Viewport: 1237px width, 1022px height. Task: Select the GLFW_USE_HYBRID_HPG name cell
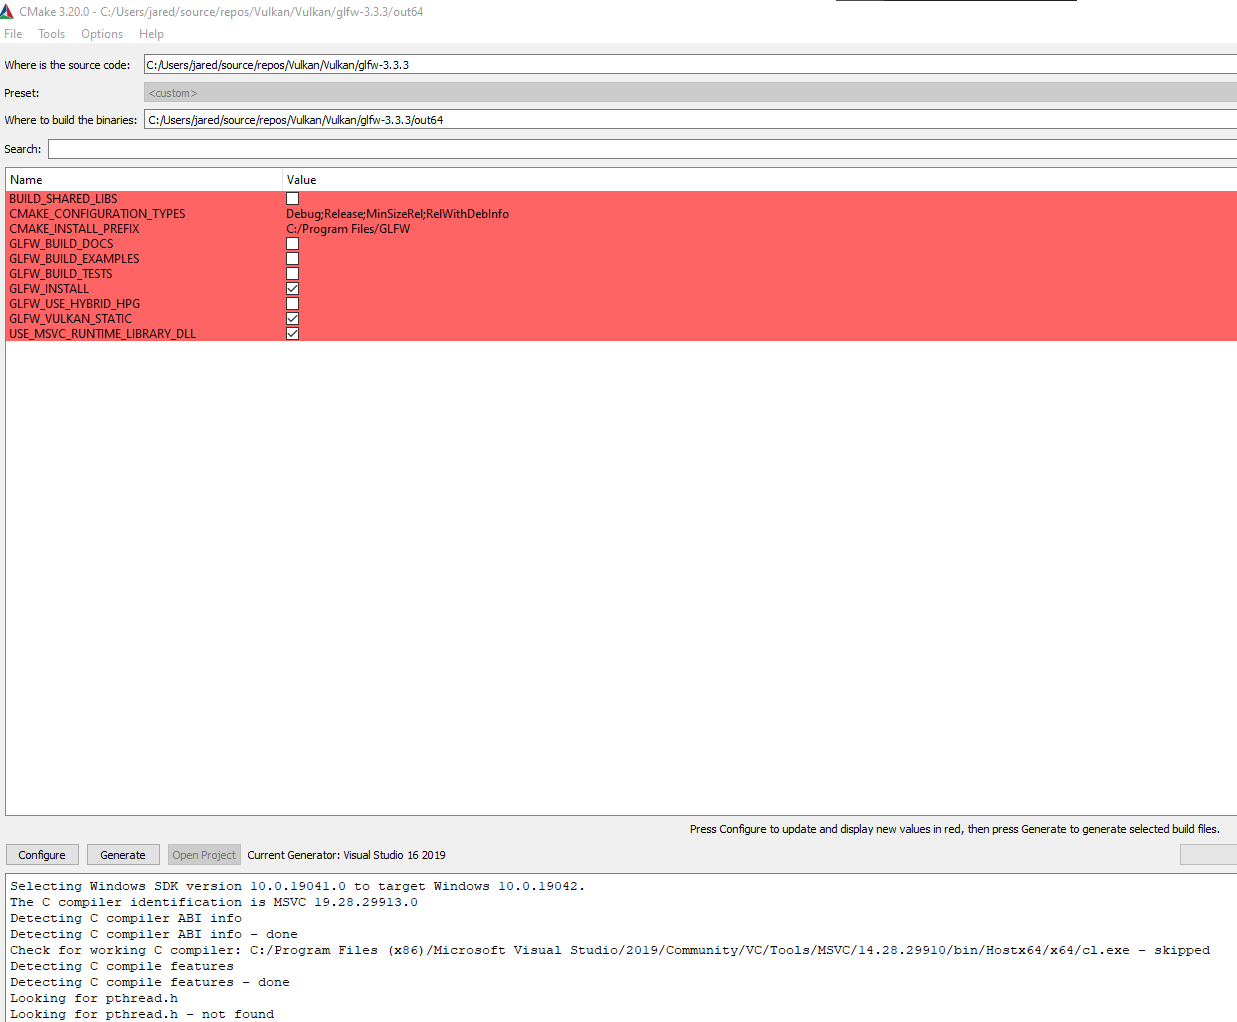pos(75,304)
